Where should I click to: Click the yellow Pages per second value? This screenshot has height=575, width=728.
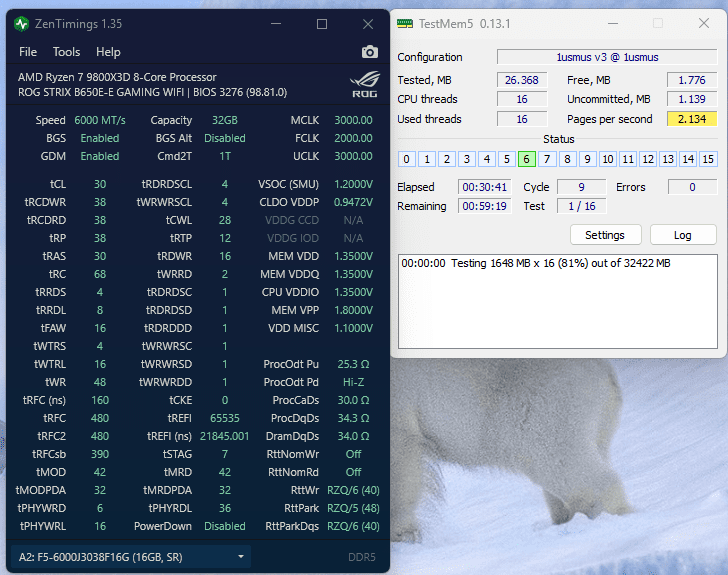[692, 119]
